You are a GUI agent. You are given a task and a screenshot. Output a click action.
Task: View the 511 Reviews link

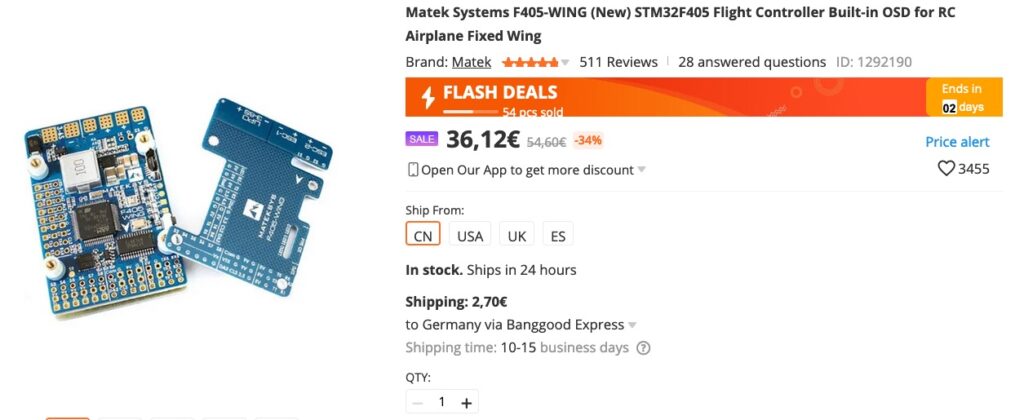pos(618,62)
